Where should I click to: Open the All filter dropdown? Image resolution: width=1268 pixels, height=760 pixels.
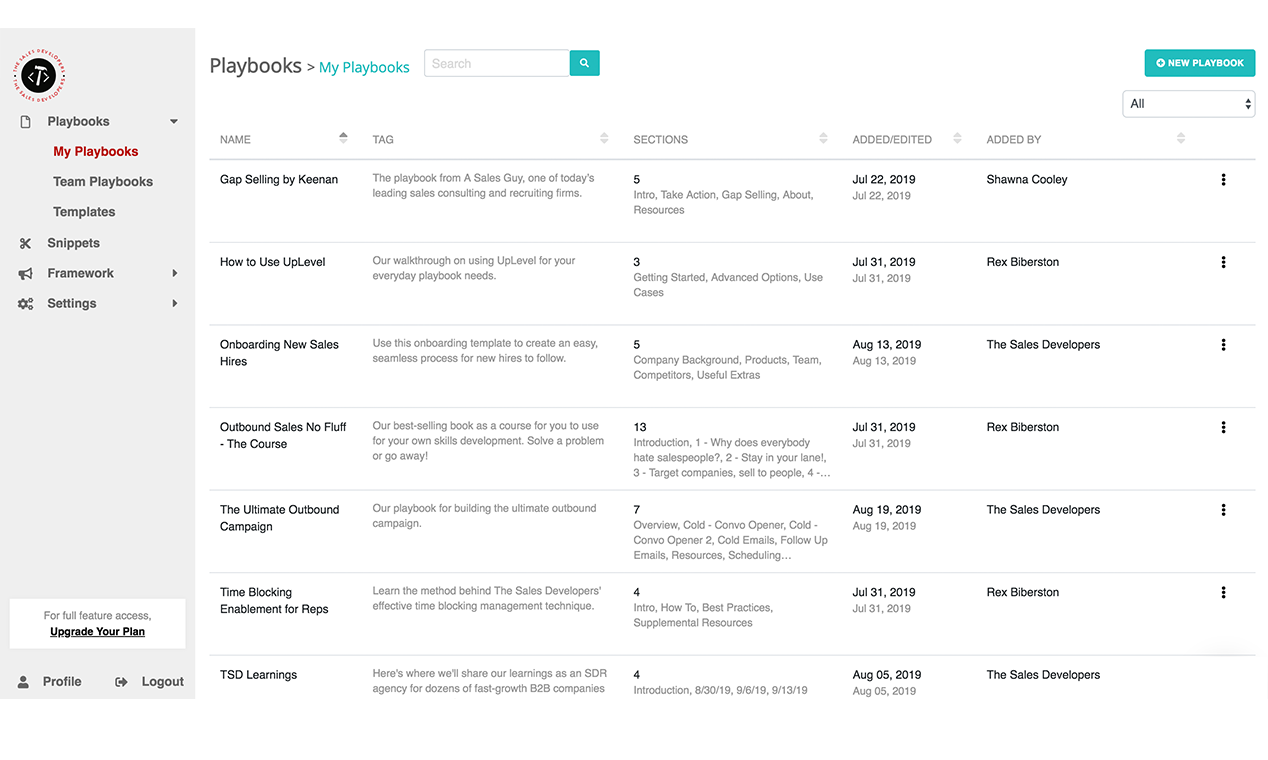point(1188,104)
